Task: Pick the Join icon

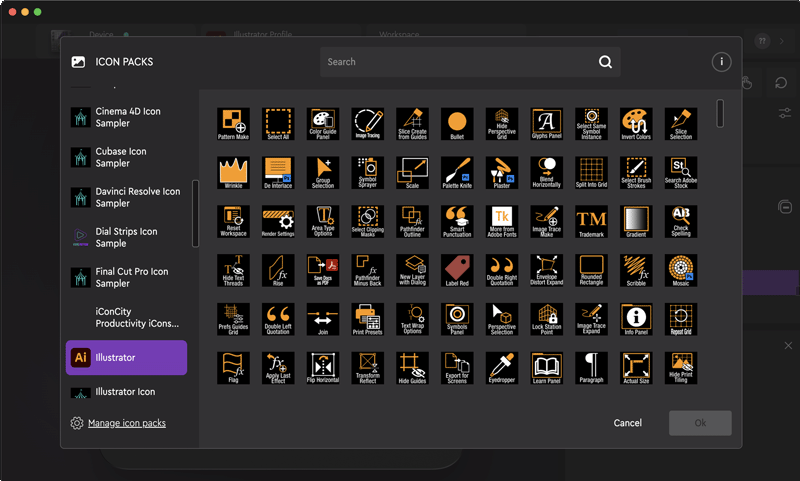Action: [323, 319]
